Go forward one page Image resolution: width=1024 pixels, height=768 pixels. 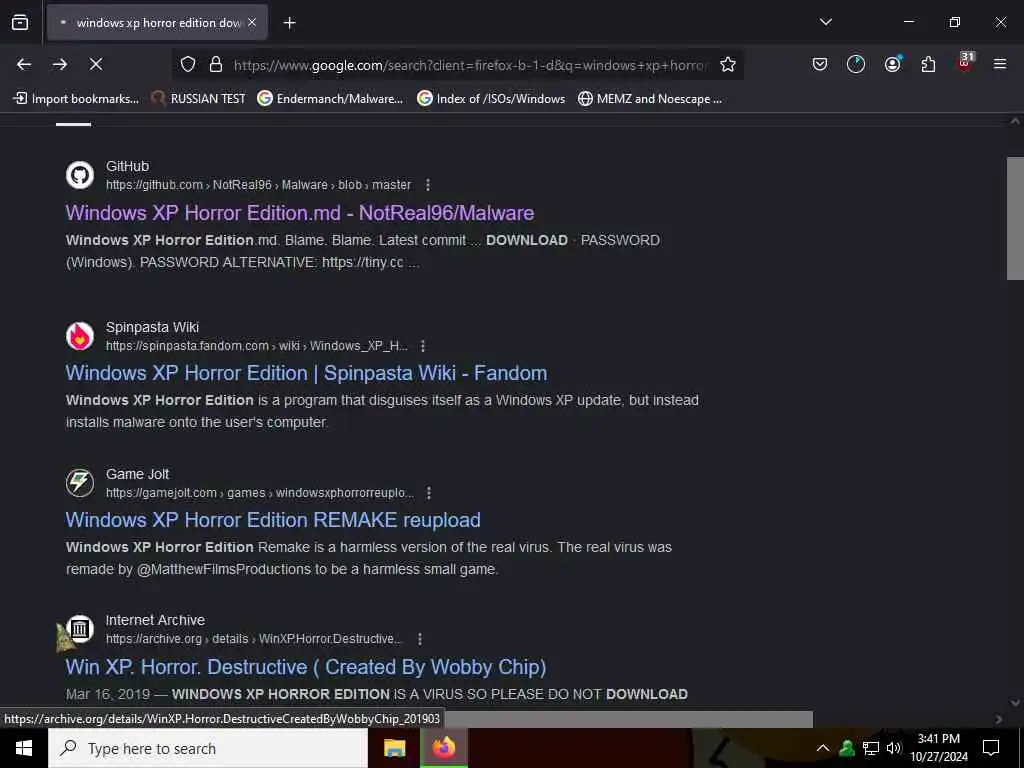coord(60,64)
